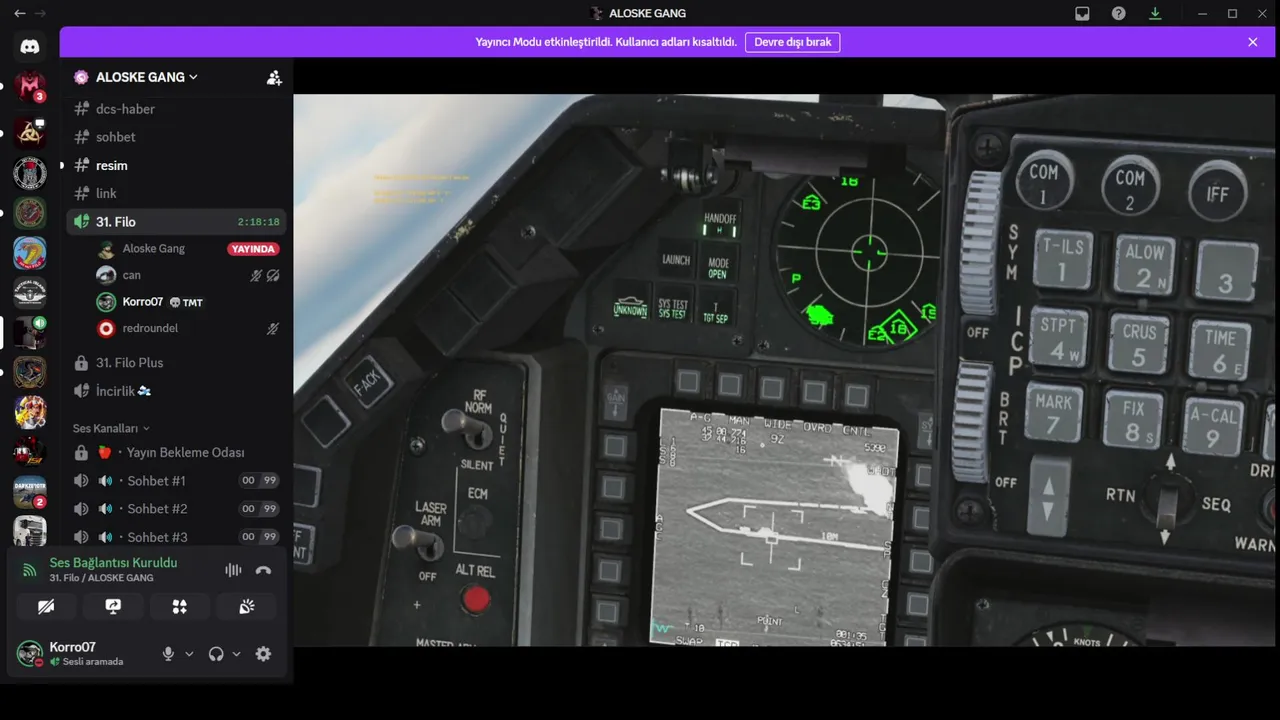Collapse the Ses Kanalları category

point(111,428)
